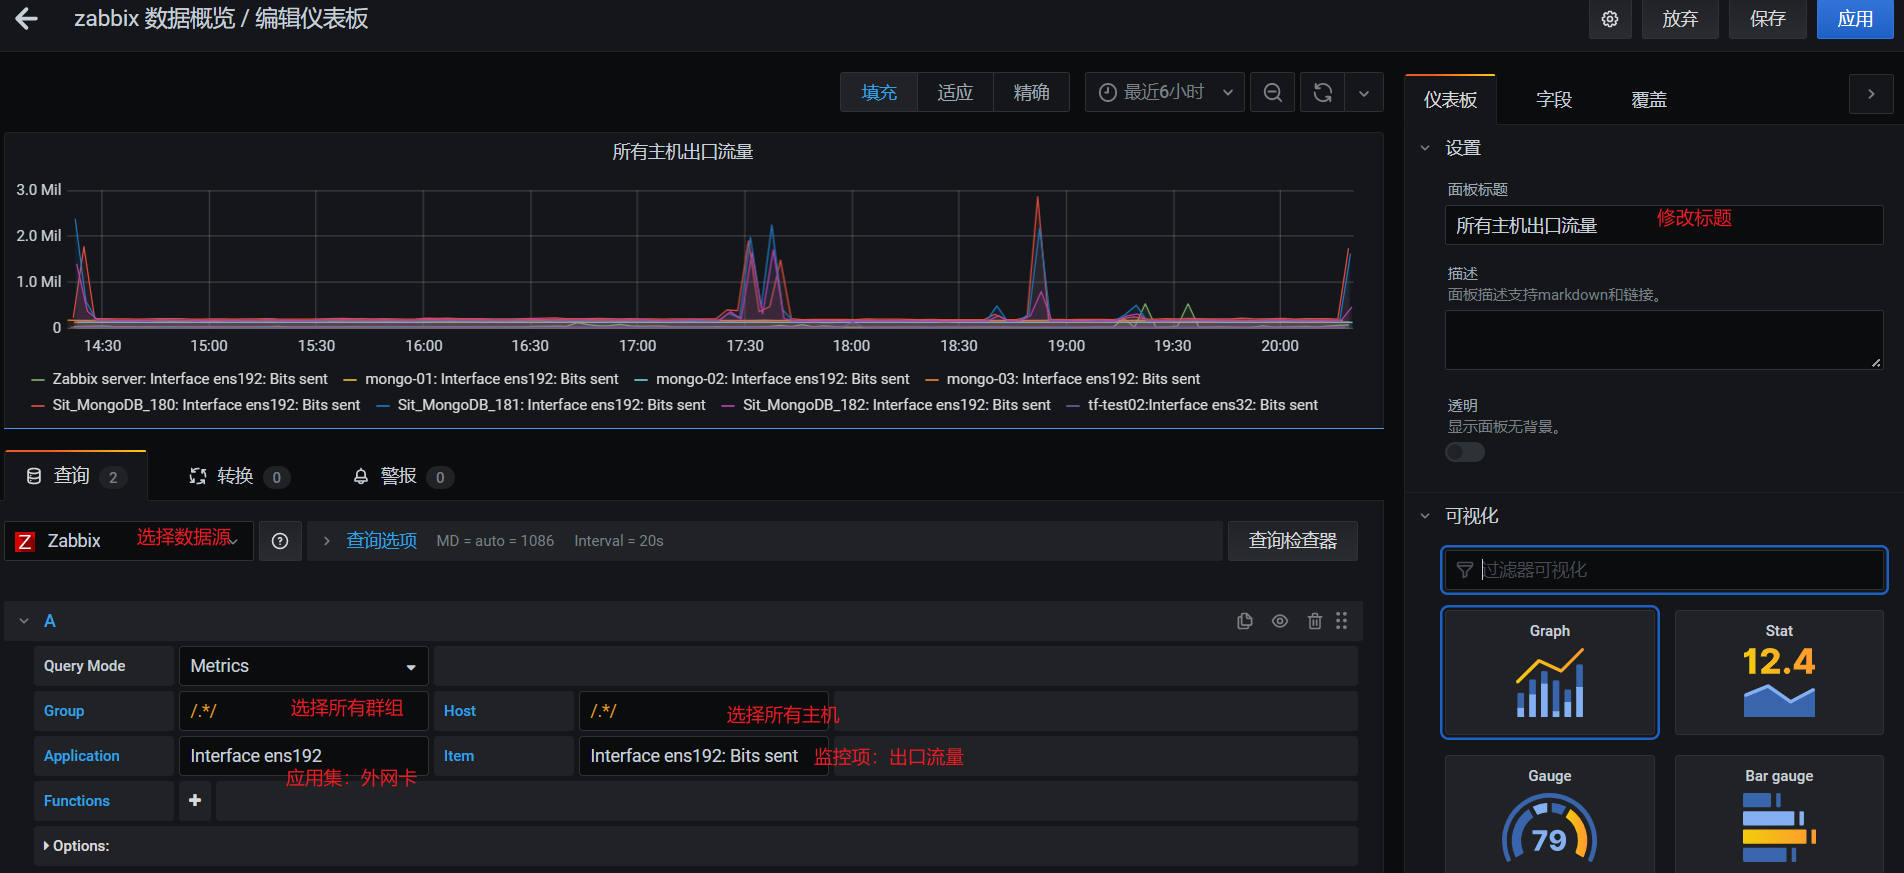Select the 填充 view mode
Viewport: 1904px width, 873px height.
879,92
